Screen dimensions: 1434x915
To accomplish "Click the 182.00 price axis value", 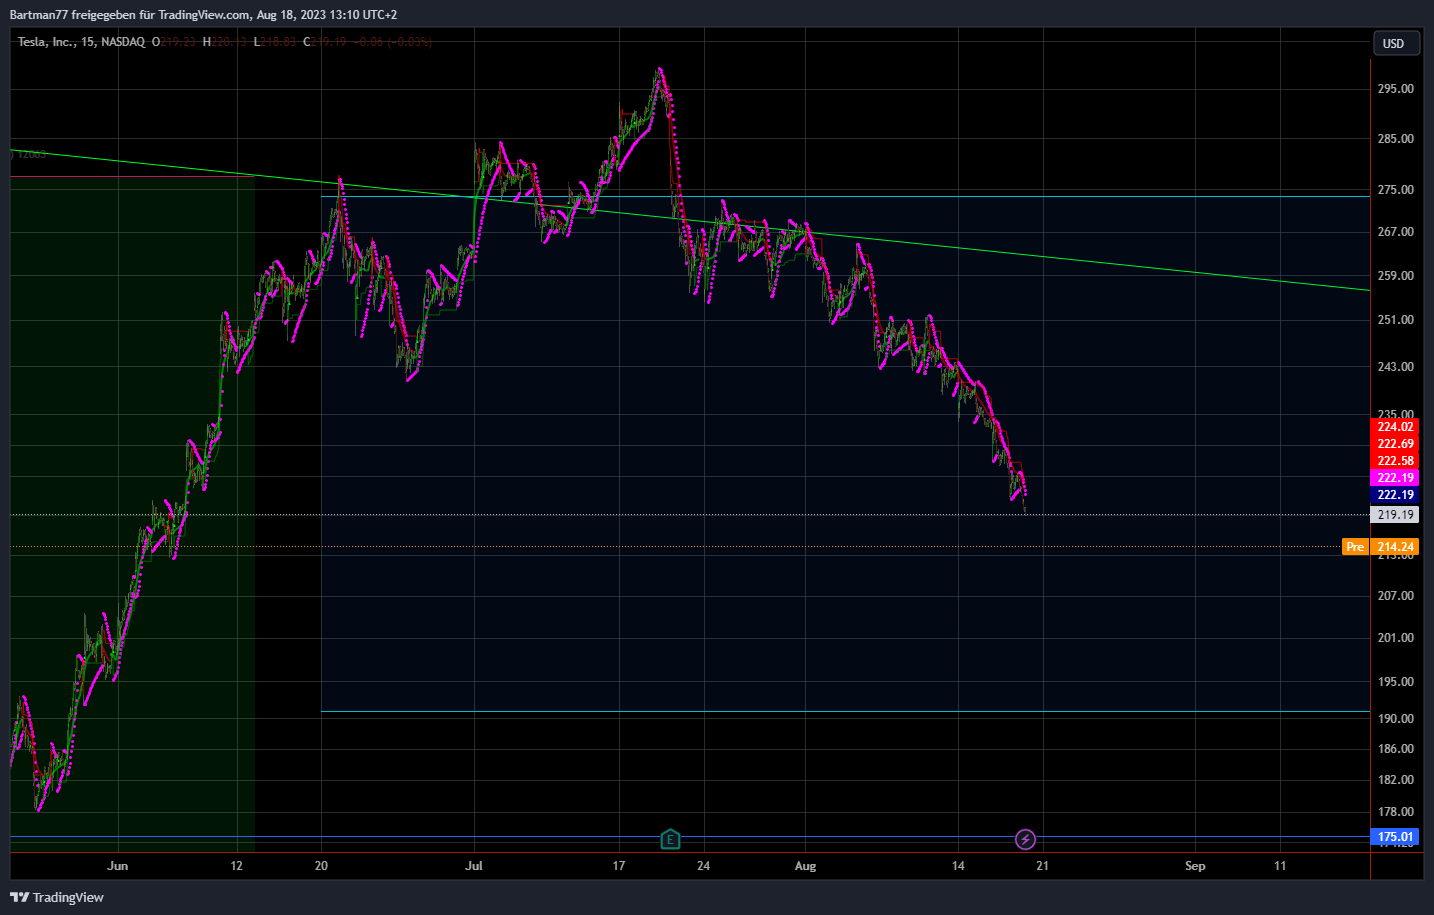I will 1395,780.
